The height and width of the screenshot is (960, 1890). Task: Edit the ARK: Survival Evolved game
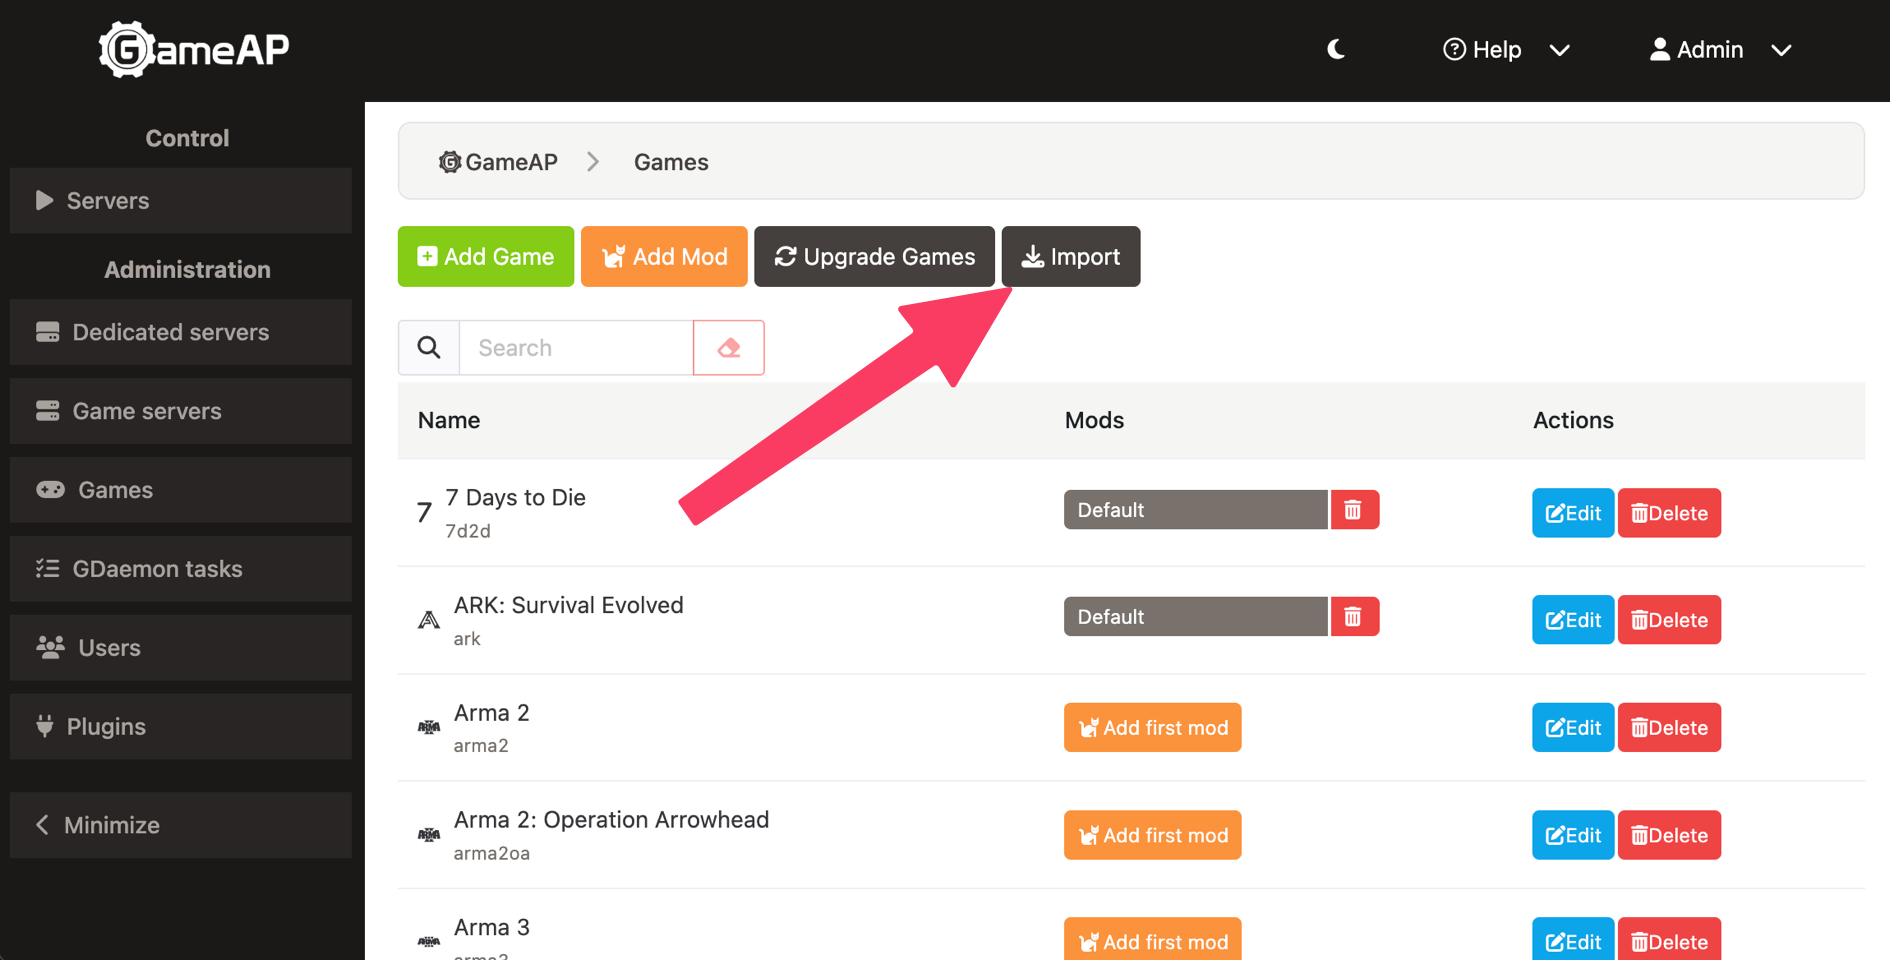pyautogui.click(x=1572, y=620)
